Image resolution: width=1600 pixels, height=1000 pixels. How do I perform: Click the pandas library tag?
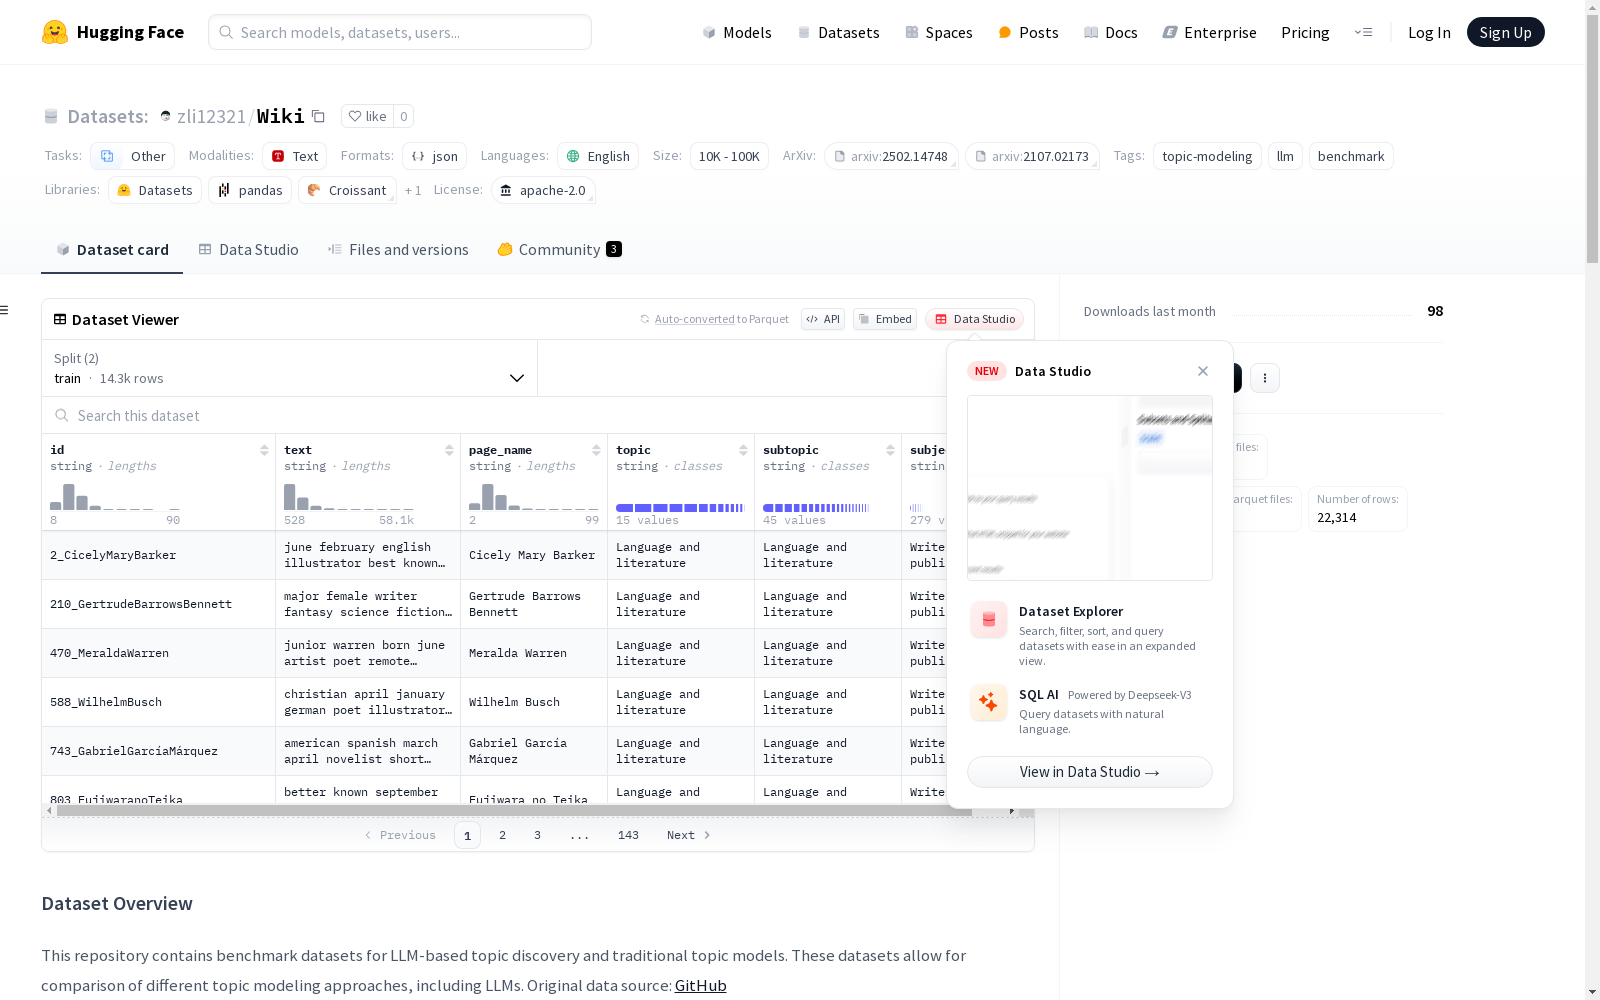pos(250,190)
